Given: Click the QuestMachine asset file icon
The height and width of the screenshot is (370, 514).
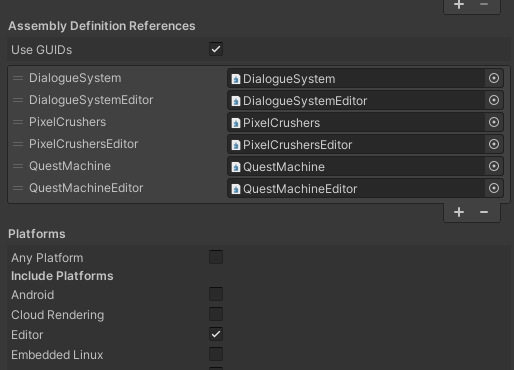Looking at the screenshot, I should pyautogui.click(x=236, y=167).
